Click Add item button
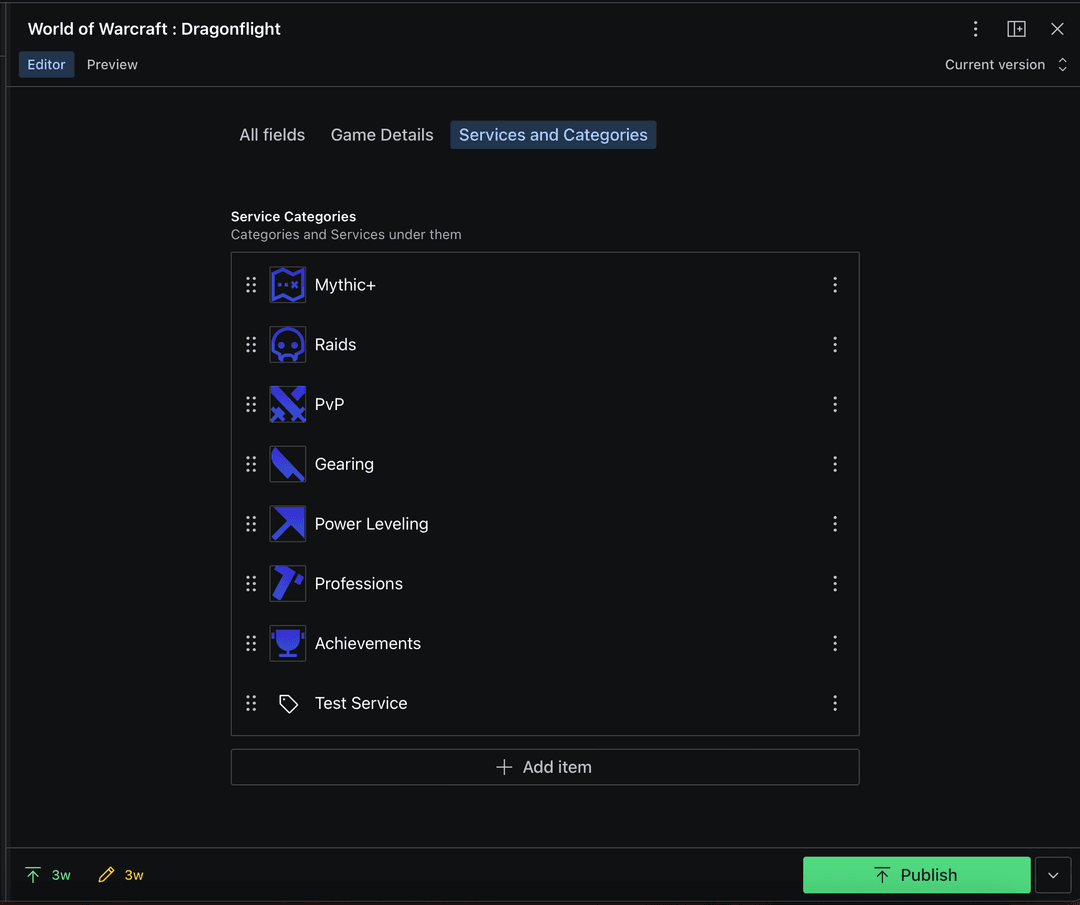 coord(545,767)
